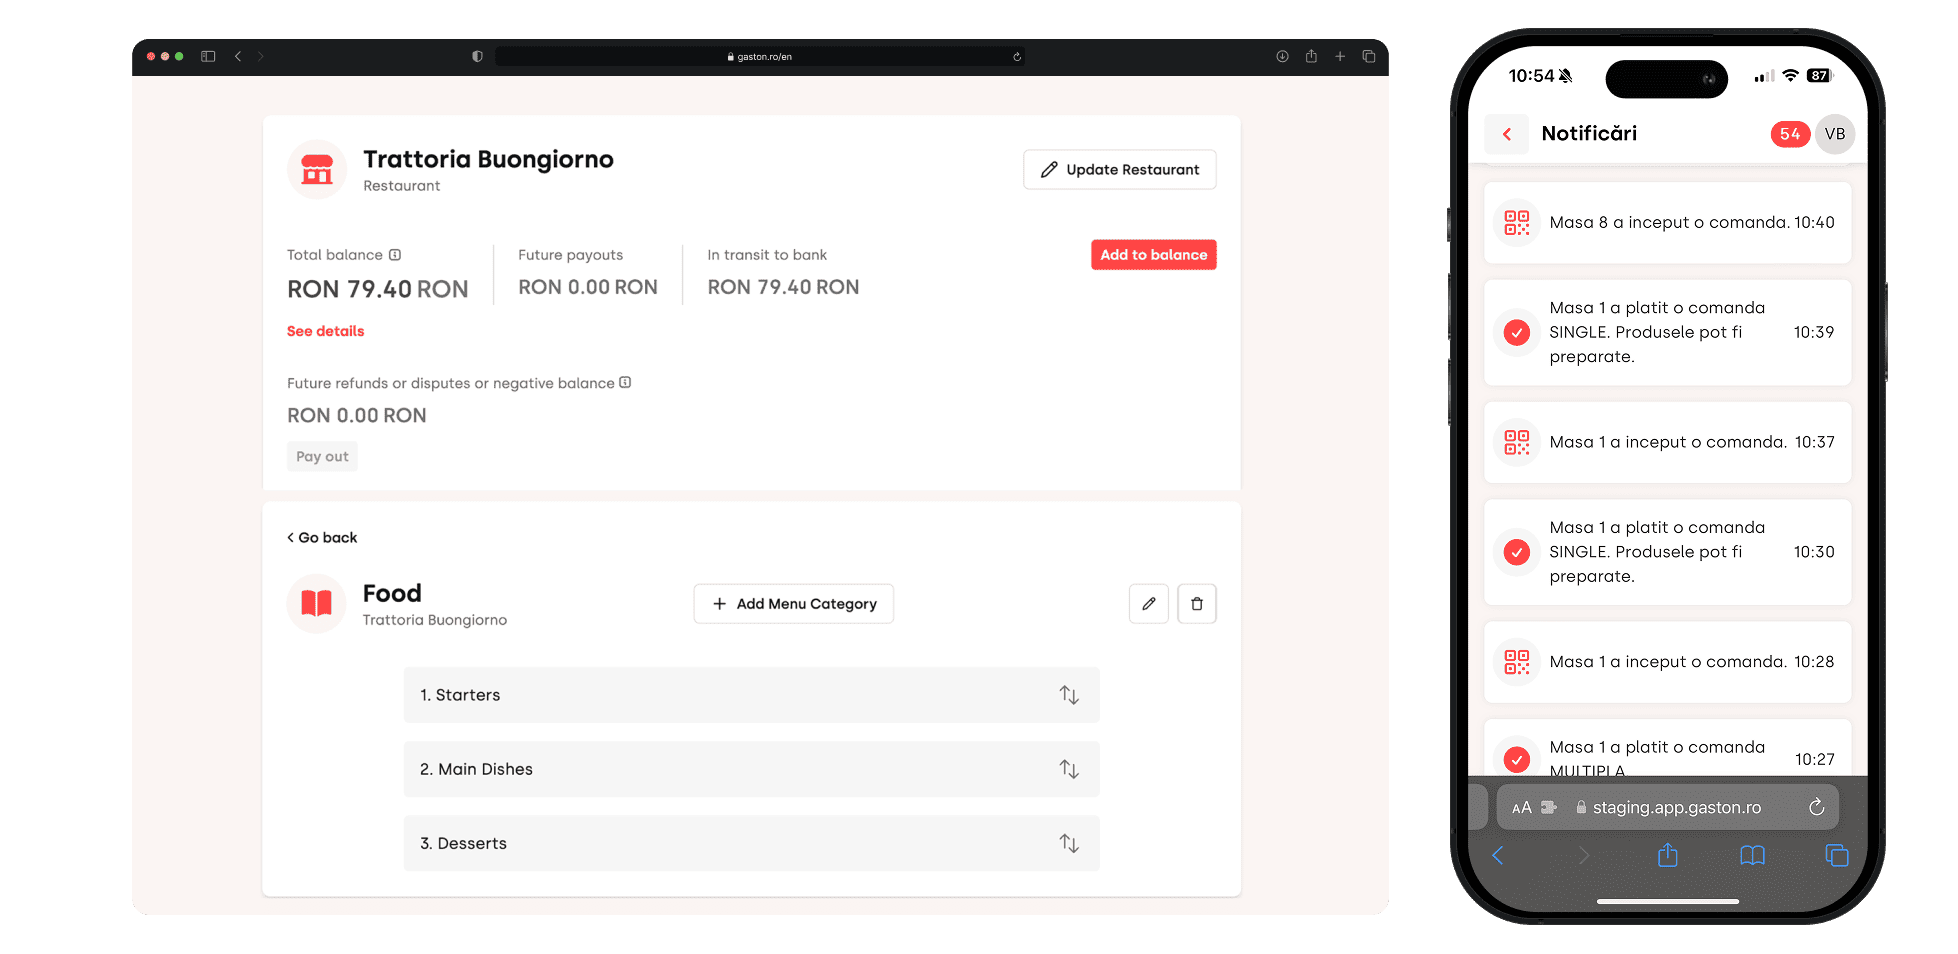Delete the Food menu with trash icon
The image size is (1958, 954).
[1196, 604]
